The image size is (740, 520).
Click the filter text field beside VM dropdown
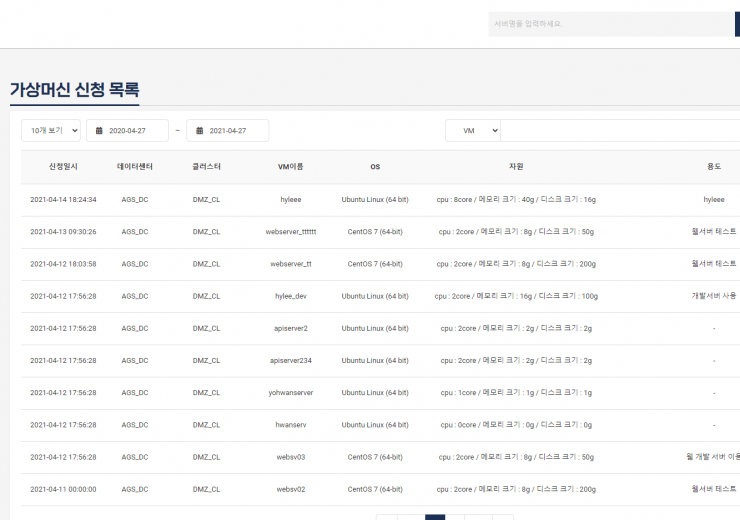tap(620, 131)
